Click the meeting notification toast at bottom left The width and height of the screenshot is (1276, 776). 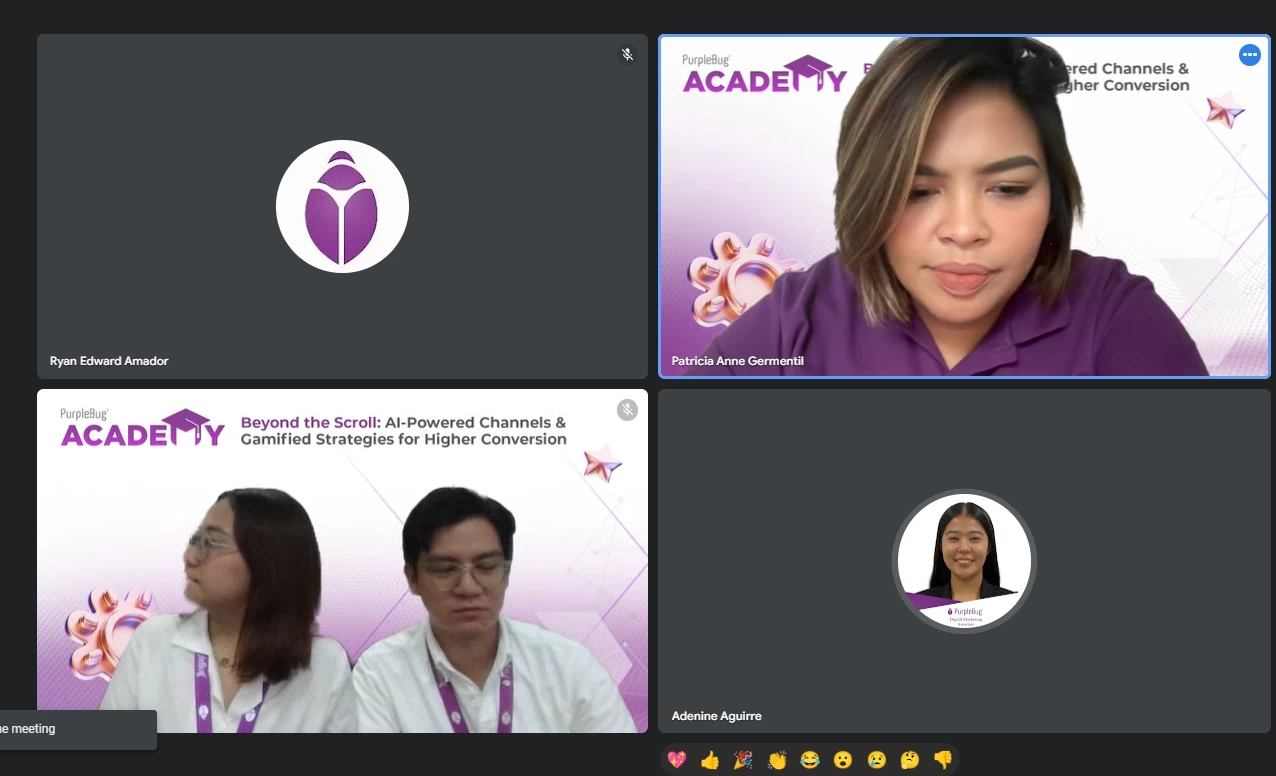click(x=75, y=729)
